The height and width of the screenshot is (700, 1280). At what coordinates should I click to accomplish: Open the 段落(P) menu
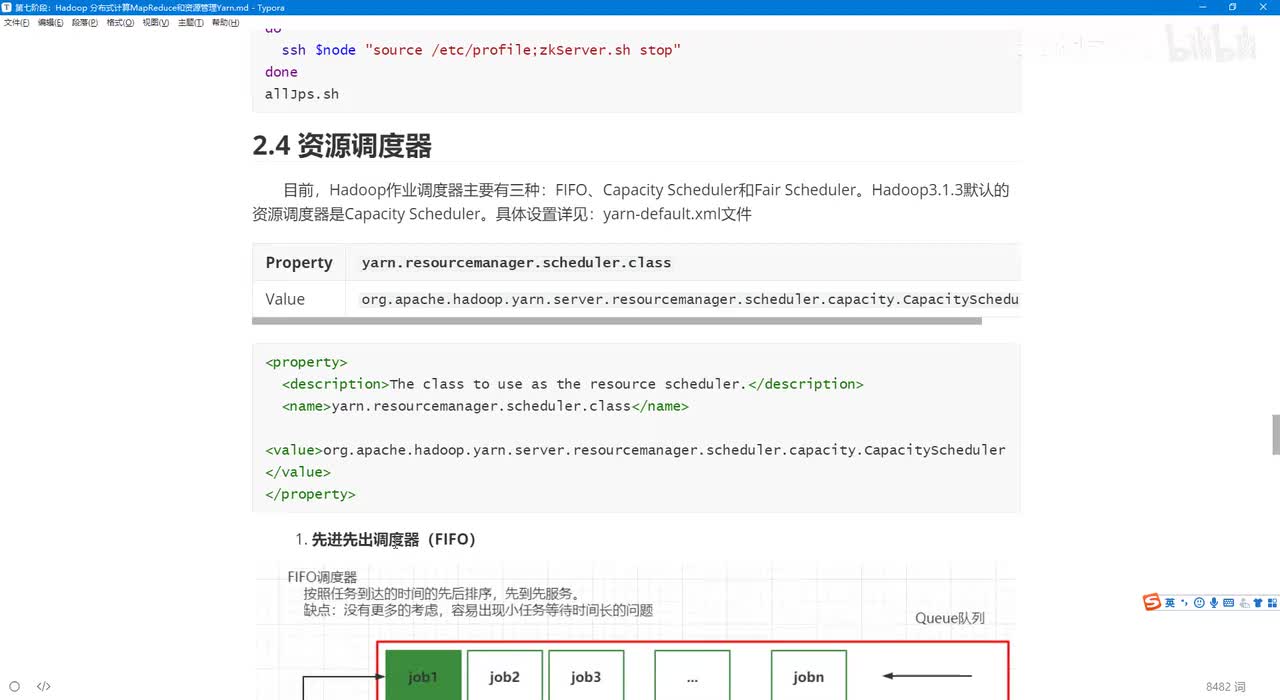(x=85, y=22)
